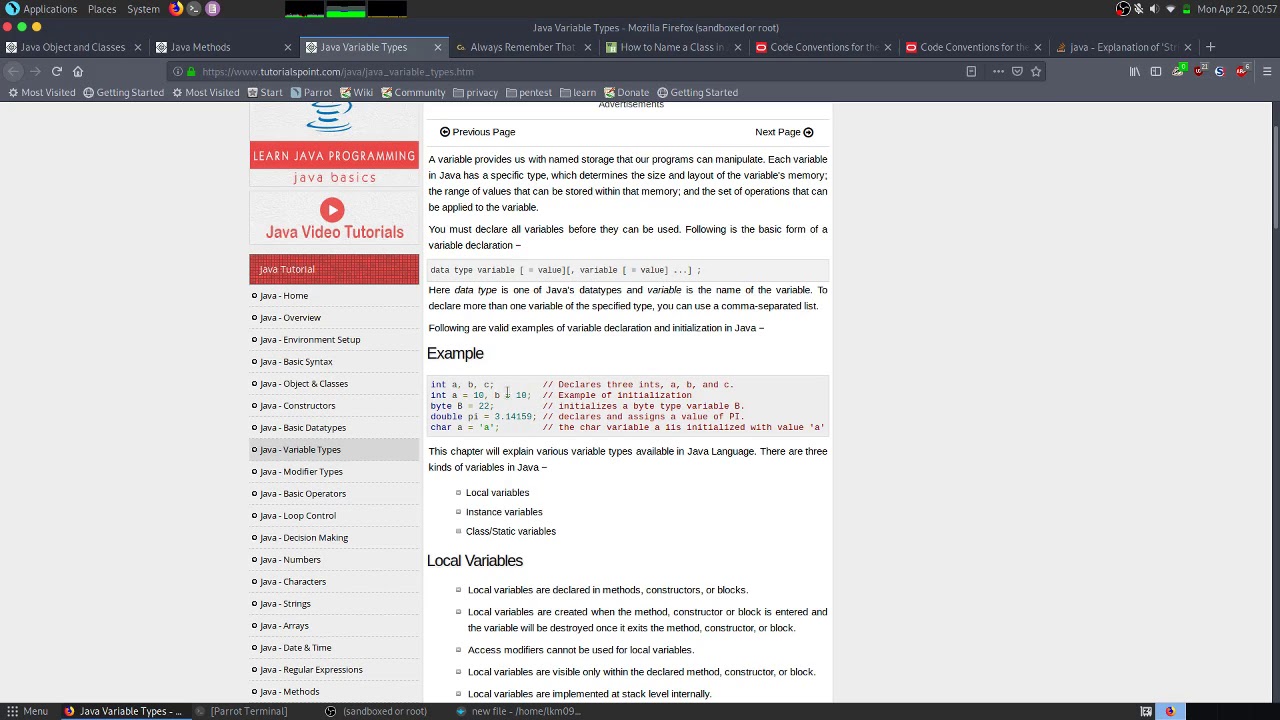Toggle Reader View in the address bar
Image resolution: width=1280 pixels, height=720 pixels.
coord(971,71)
